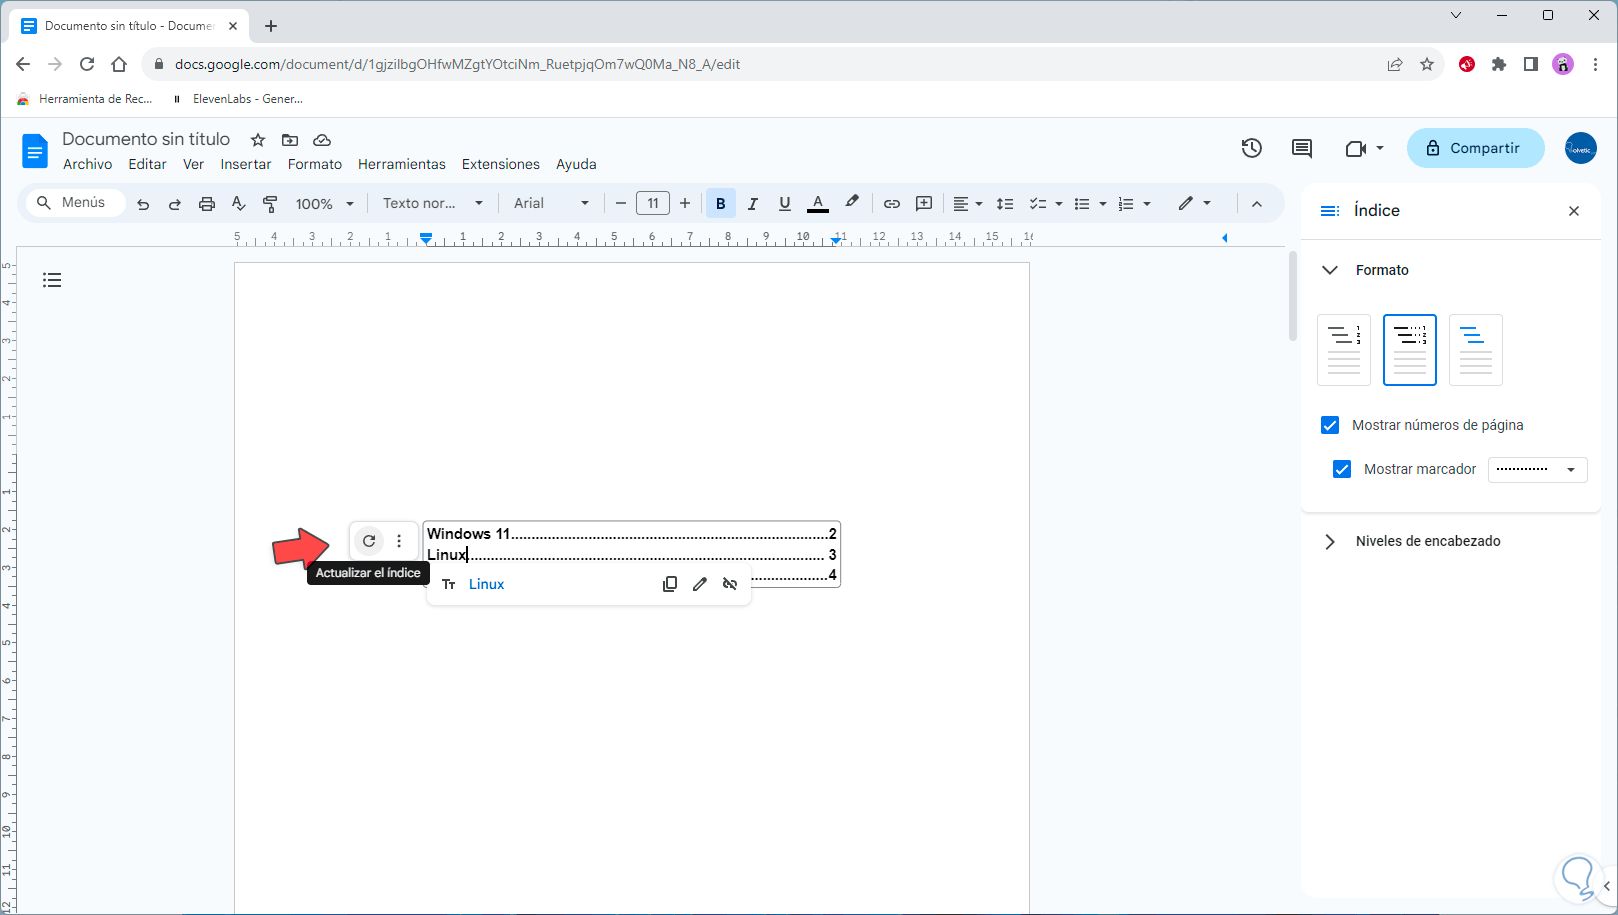Choose the blue links index format

(x=1476, y=350)
